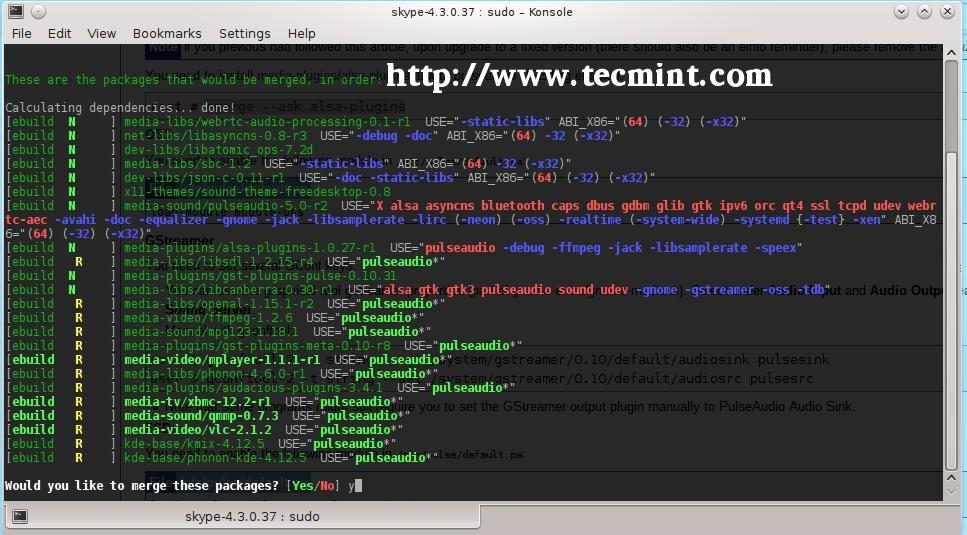Click the media-plugins/gst-plugins-pulse-0.10.31 package text
Screen dimensions: 967x535
[x=260, y=276]
